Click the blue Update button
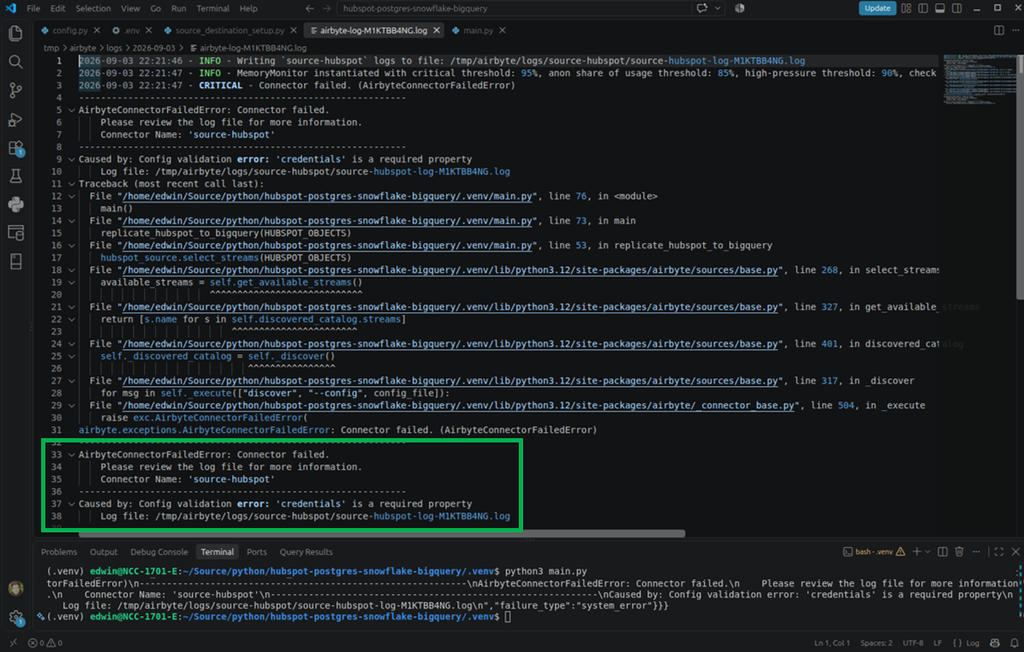The image size is (1024, 652). 876,8
